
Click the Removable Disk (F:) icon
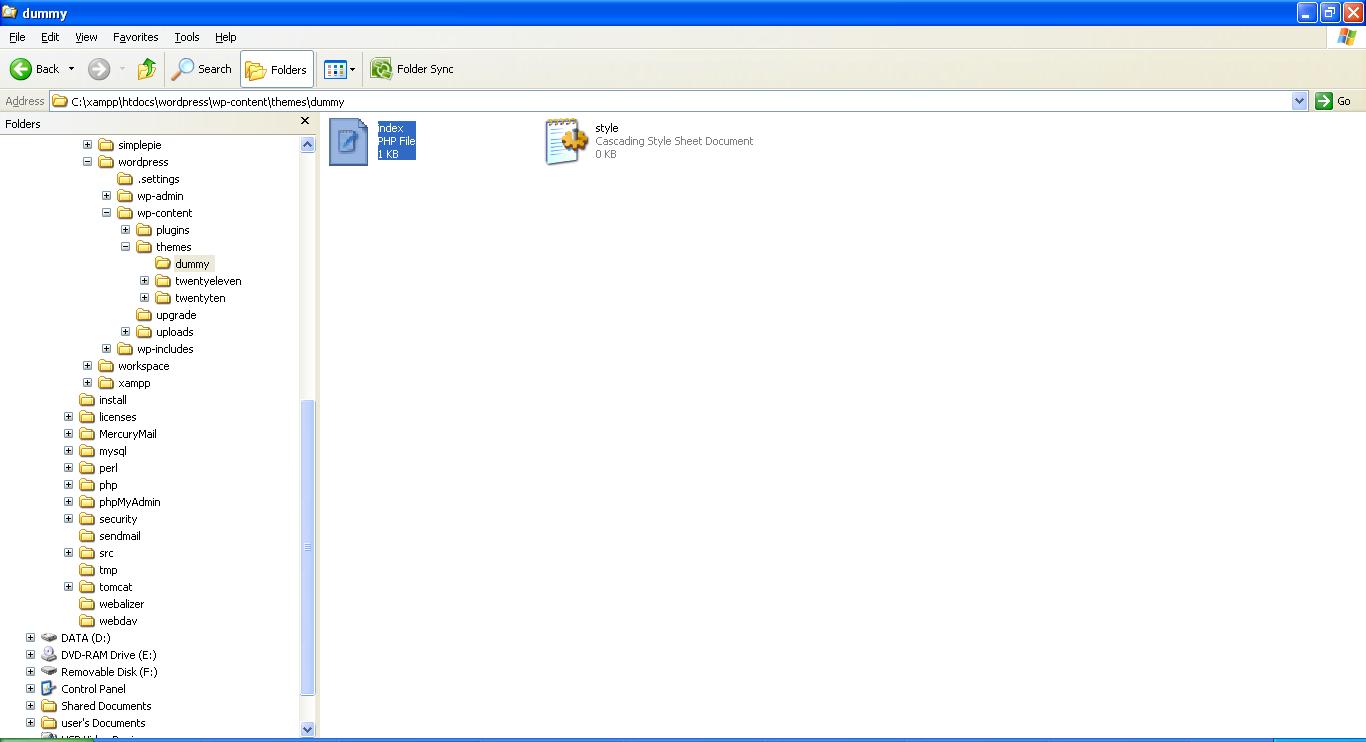[49, 672]
